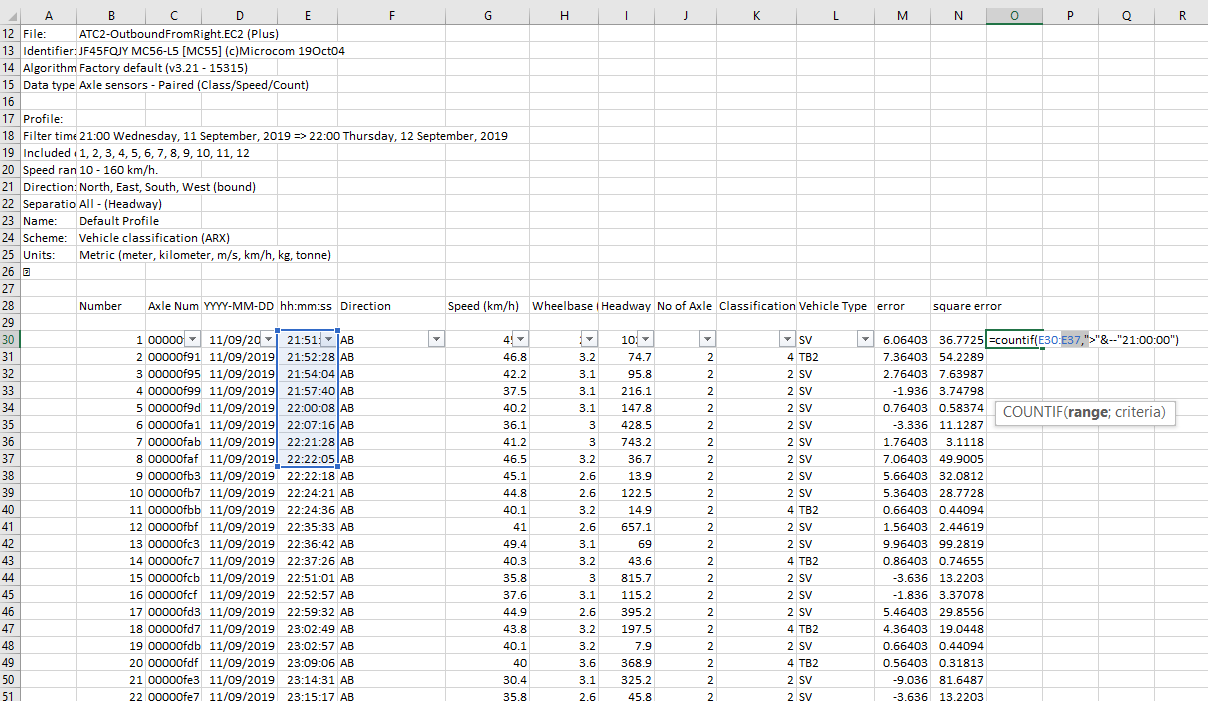This screenshot has height=701, width=1208.
Task: Click the axle number cell '00000fc3'
Action: [x=174, y=544]
